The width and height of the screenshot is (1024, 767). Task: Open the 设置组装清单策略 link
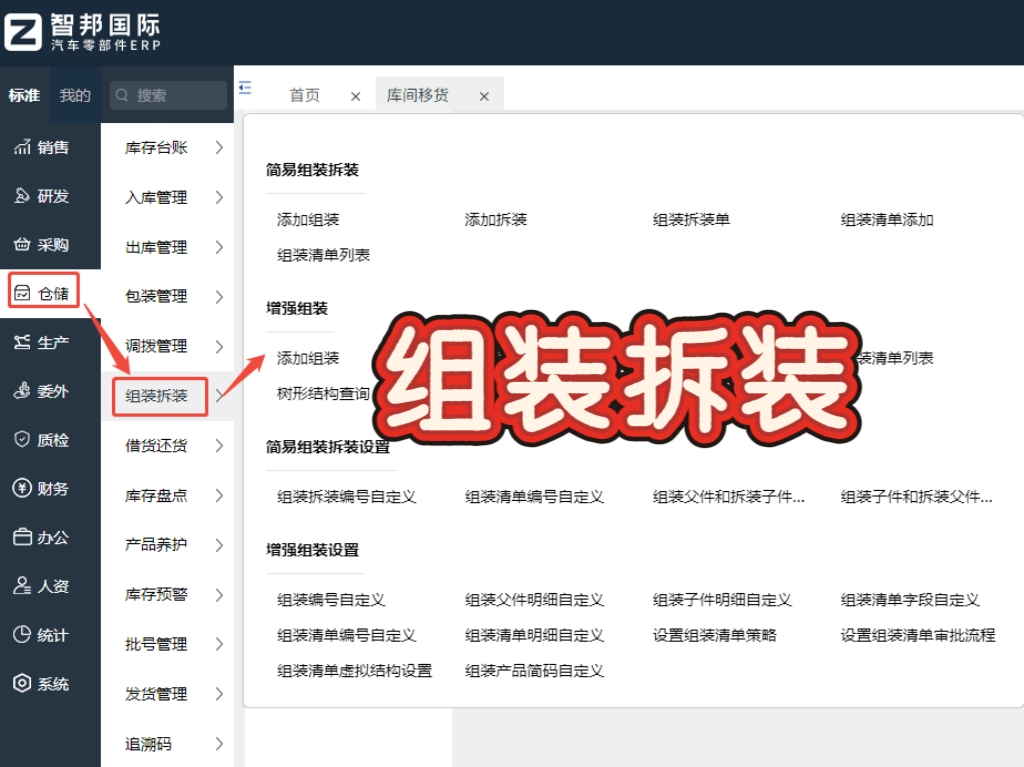tap(714, 635)
